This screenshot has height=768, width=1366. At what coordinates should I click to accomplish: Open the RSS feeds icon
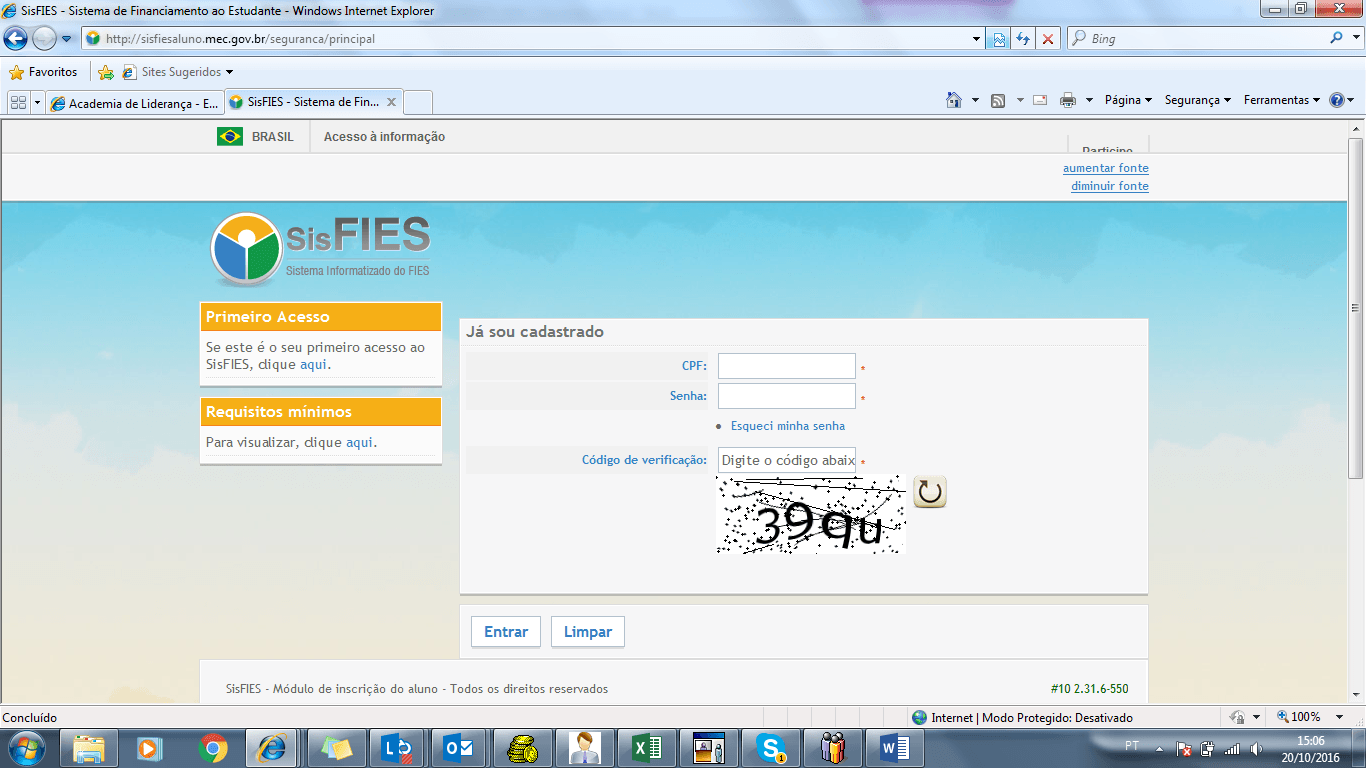point(999,100)
